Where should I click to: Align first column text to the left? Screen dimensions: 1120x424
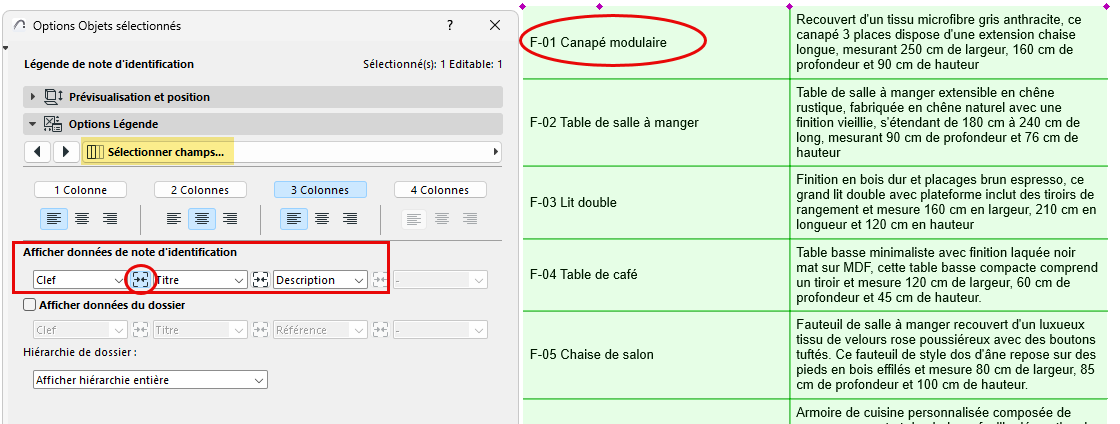(x=52, y=218)
